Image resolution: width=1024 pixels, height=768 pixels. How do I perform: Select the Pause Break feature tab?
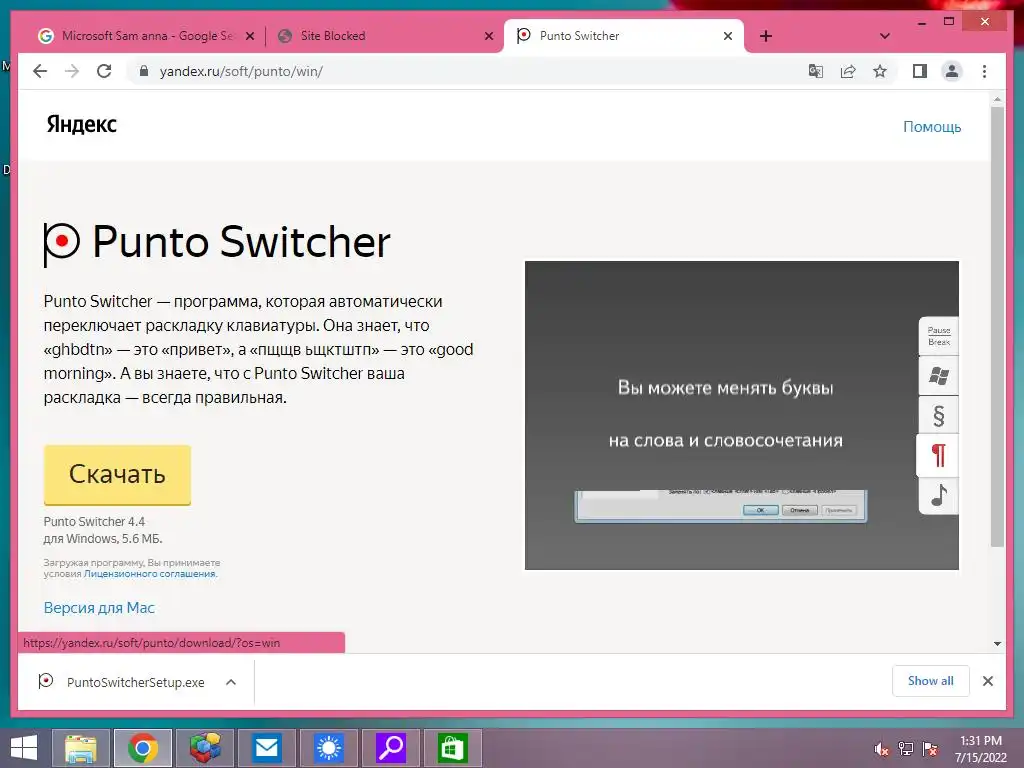[938, 336]
